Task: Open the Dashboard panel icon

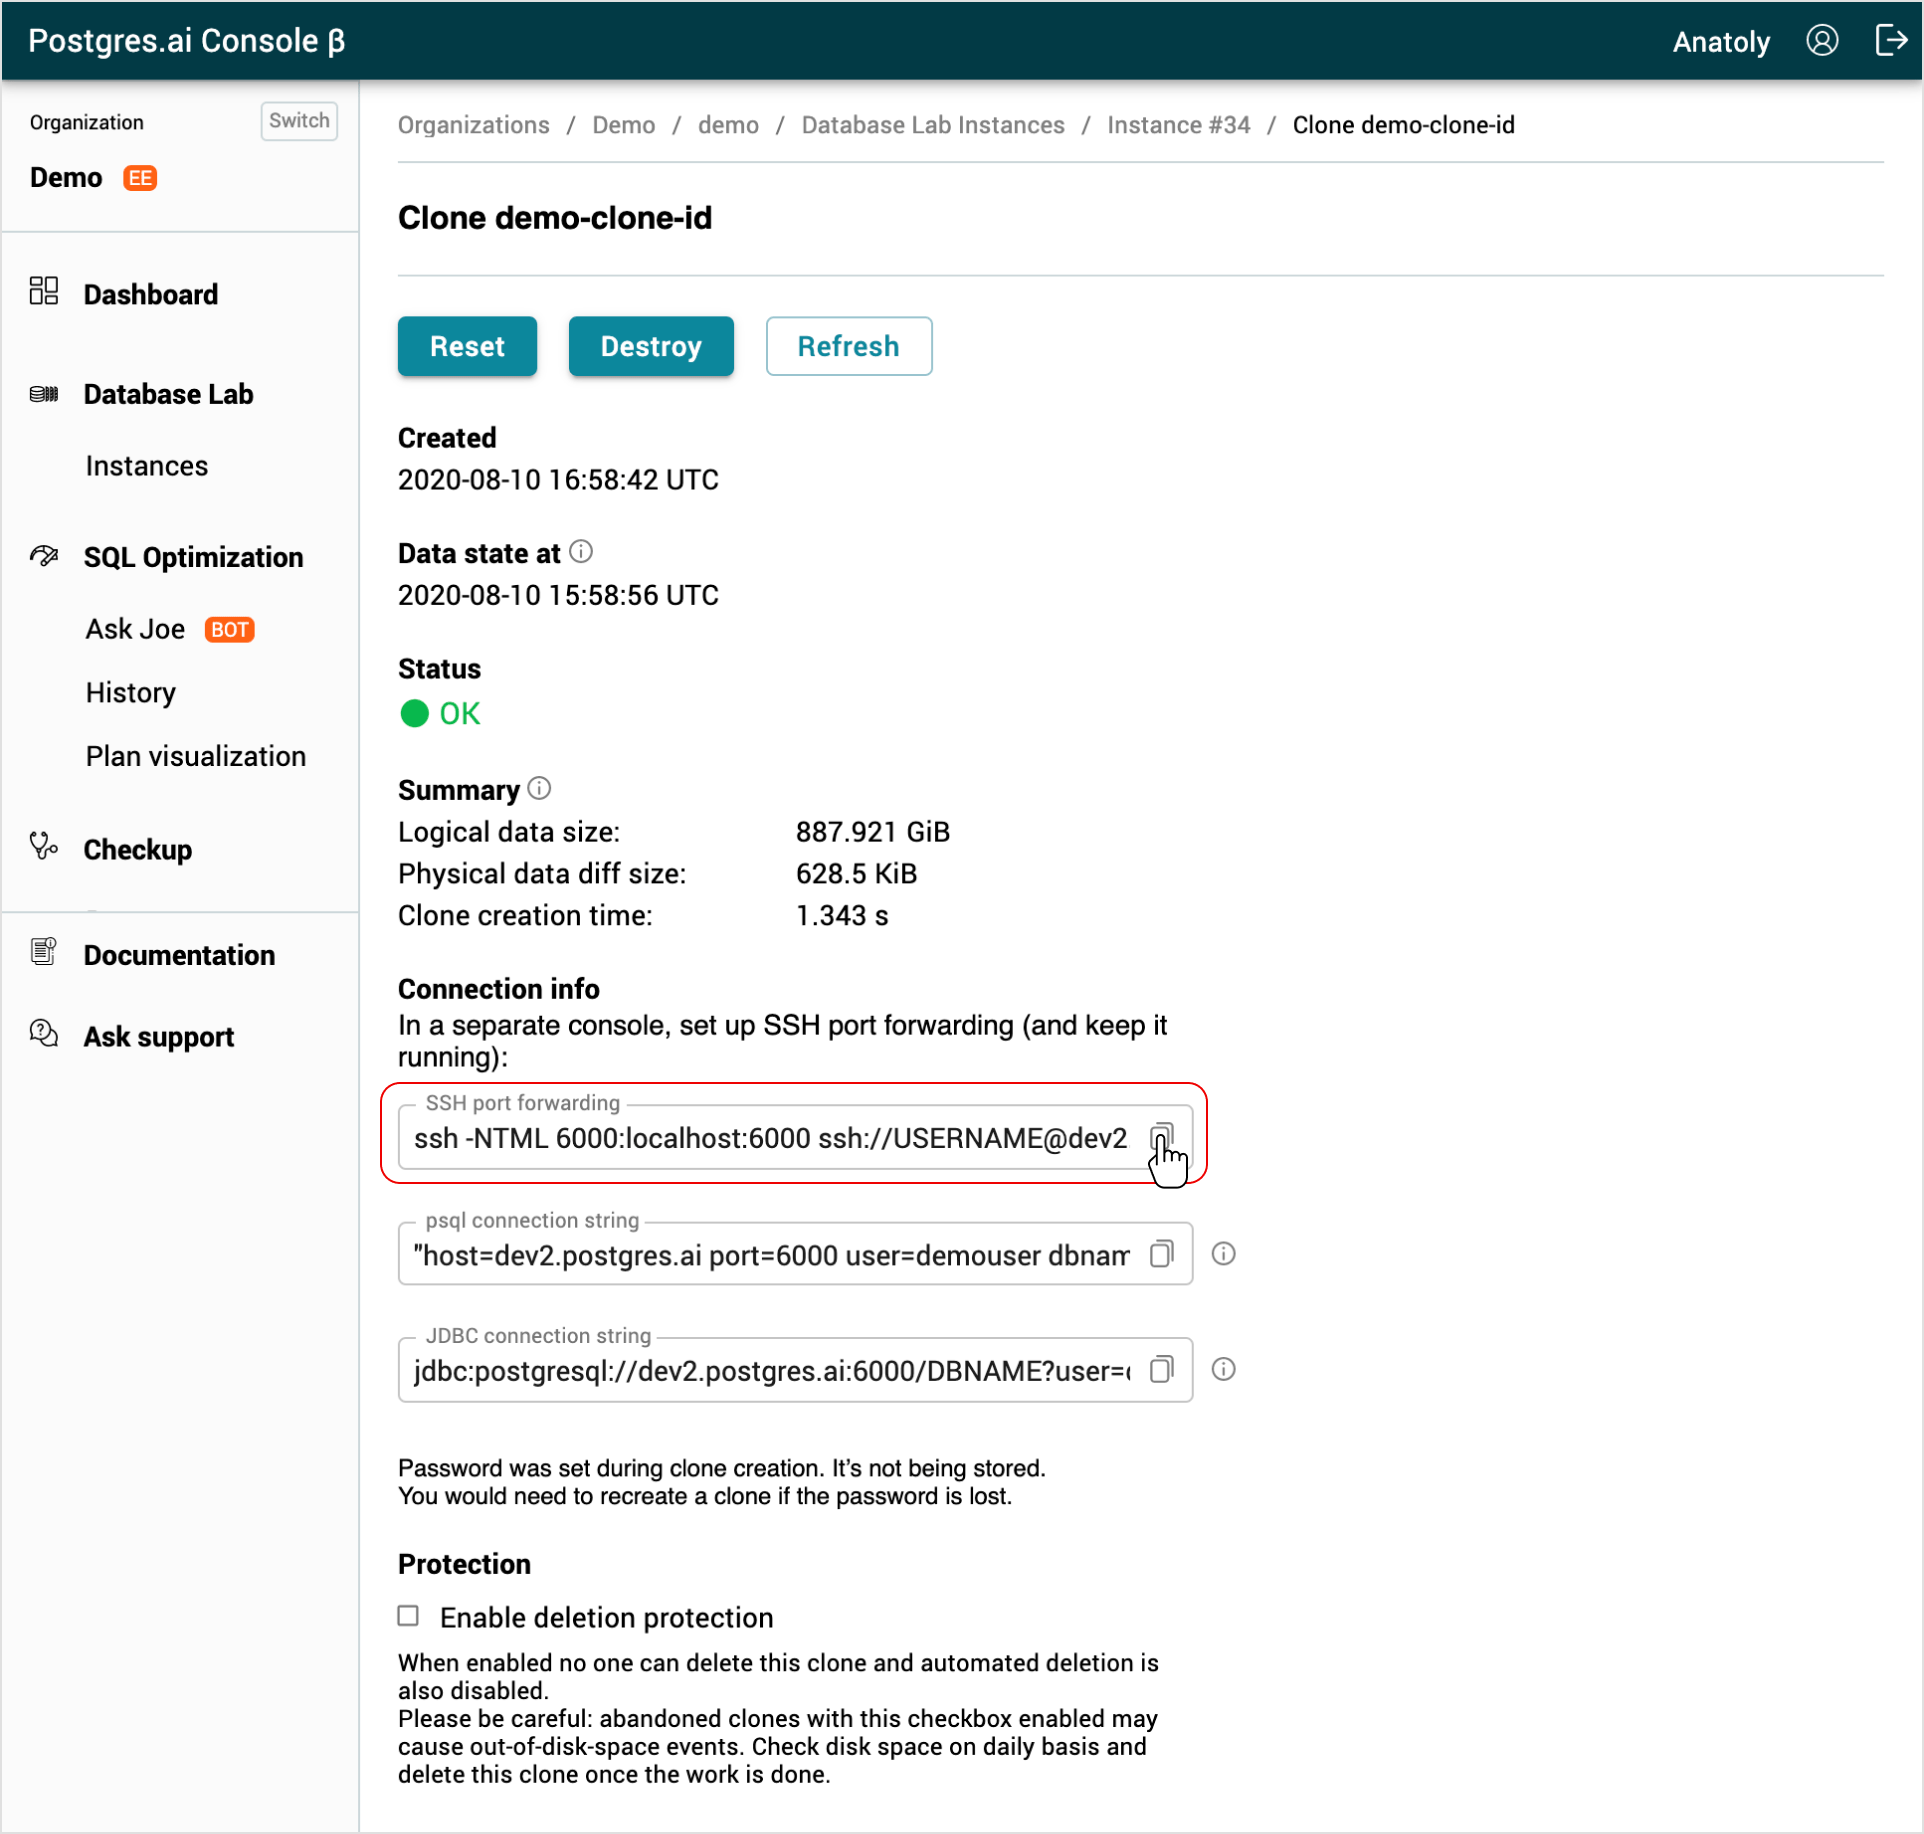Action: pos(44,292)
